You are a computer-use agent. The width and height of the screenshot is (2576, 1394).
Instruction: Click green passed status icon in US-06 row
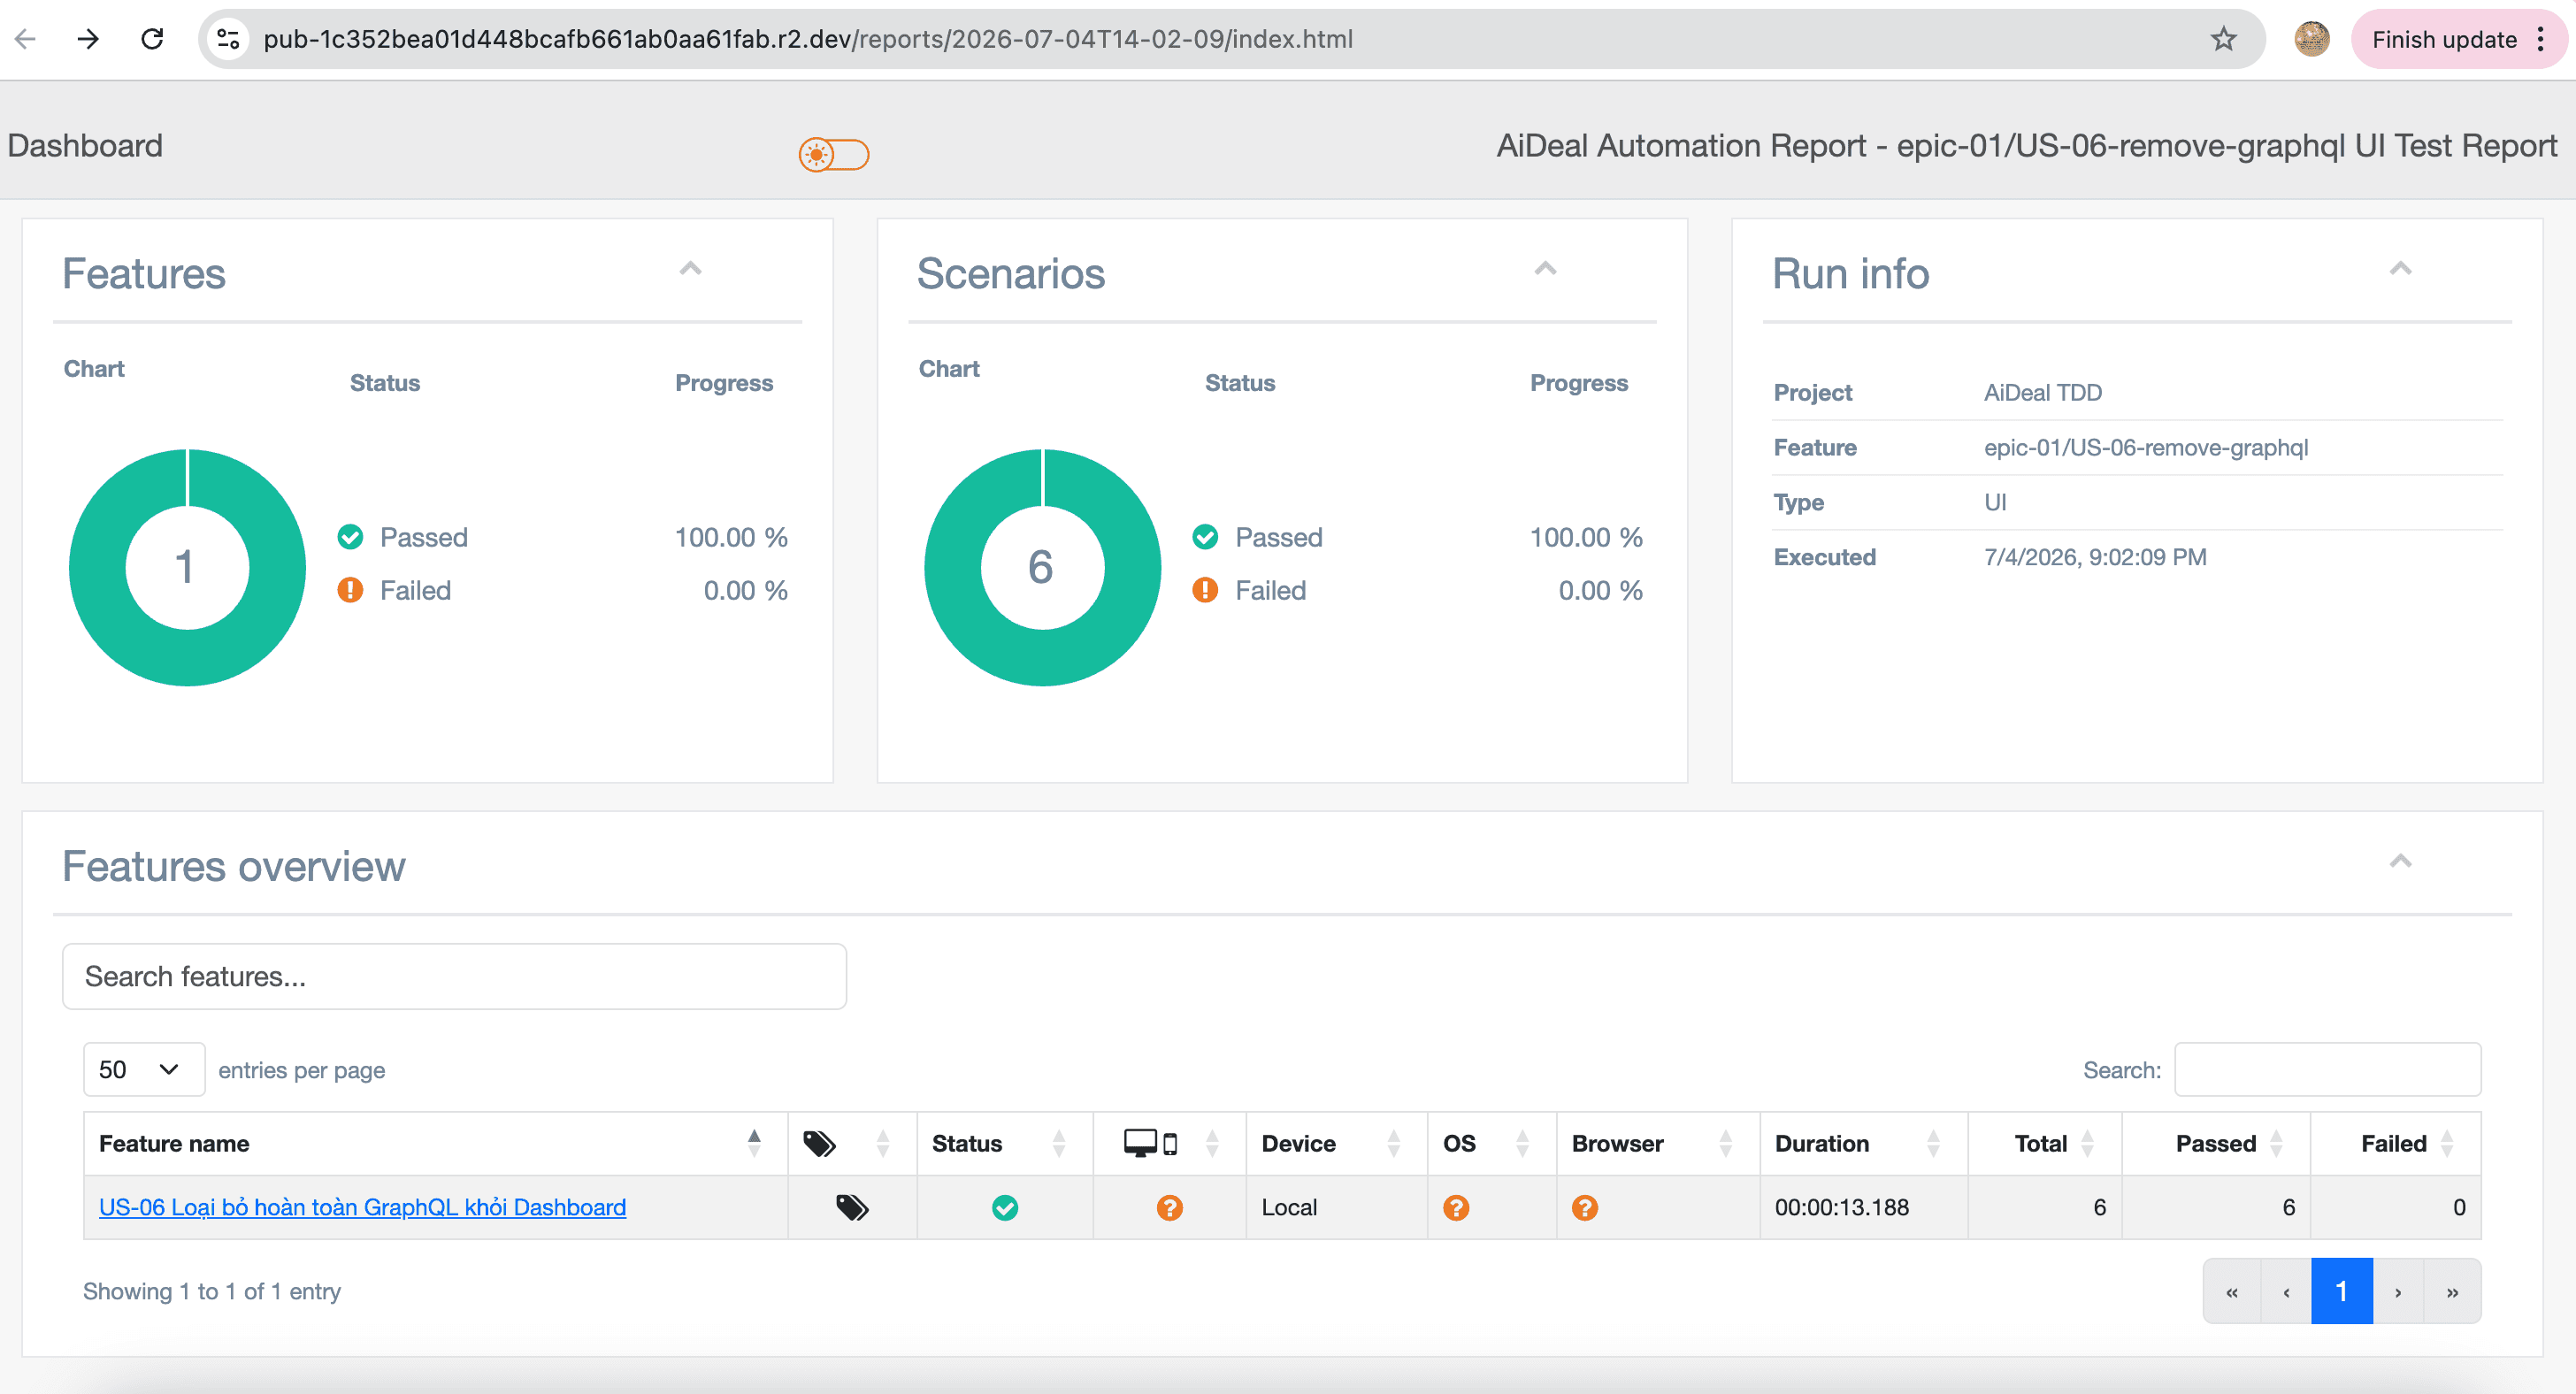1005,1208
